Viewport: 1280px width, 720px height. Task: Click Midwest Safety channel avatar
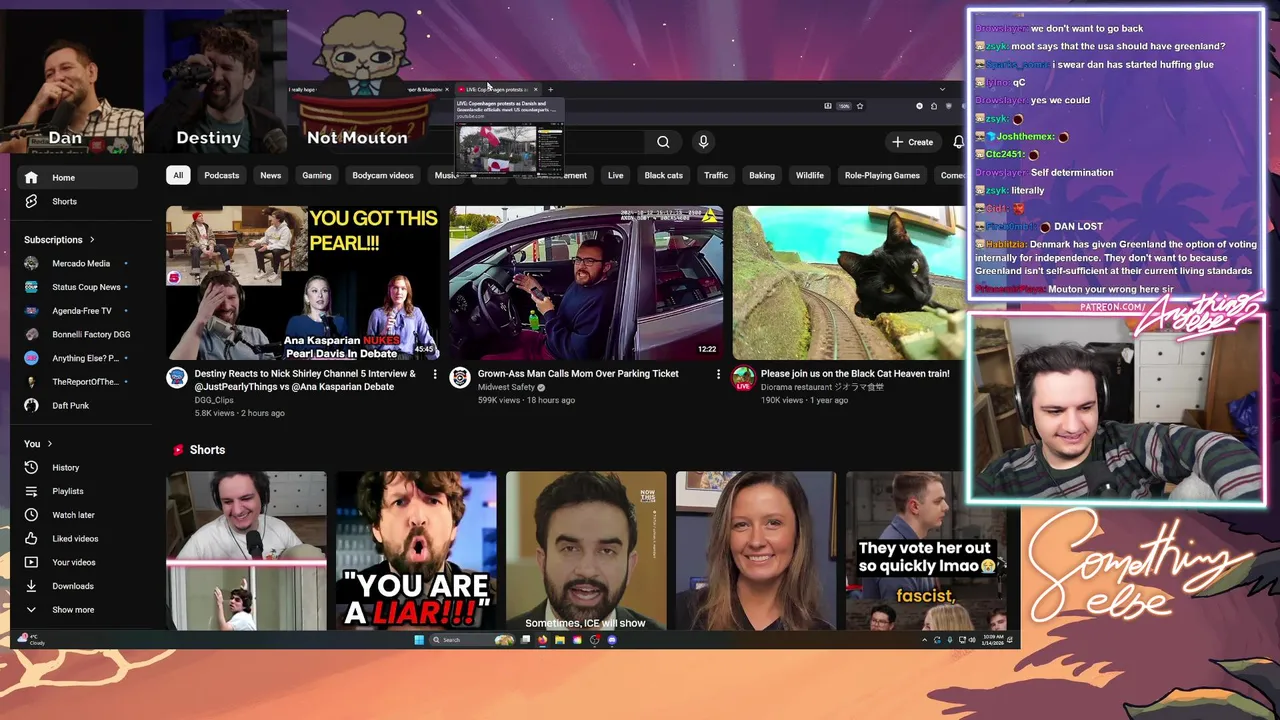pyautogui.click(x=460, y=377)
